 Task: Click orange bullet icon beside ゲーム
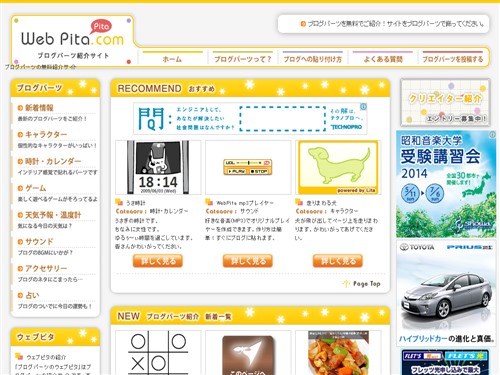(x=20, y=188)
